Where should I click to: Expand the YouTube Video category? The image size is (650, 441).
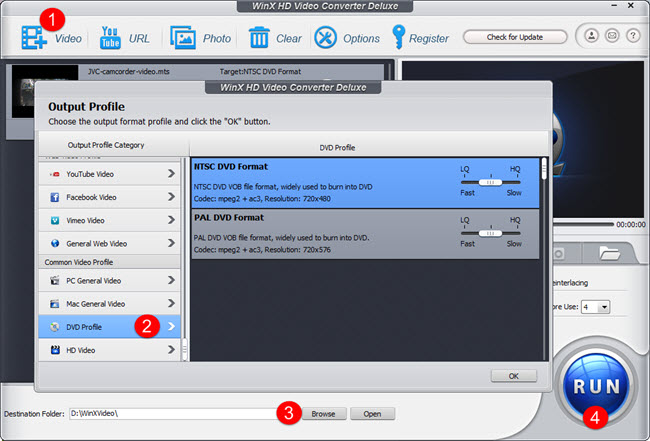(171, 174)
